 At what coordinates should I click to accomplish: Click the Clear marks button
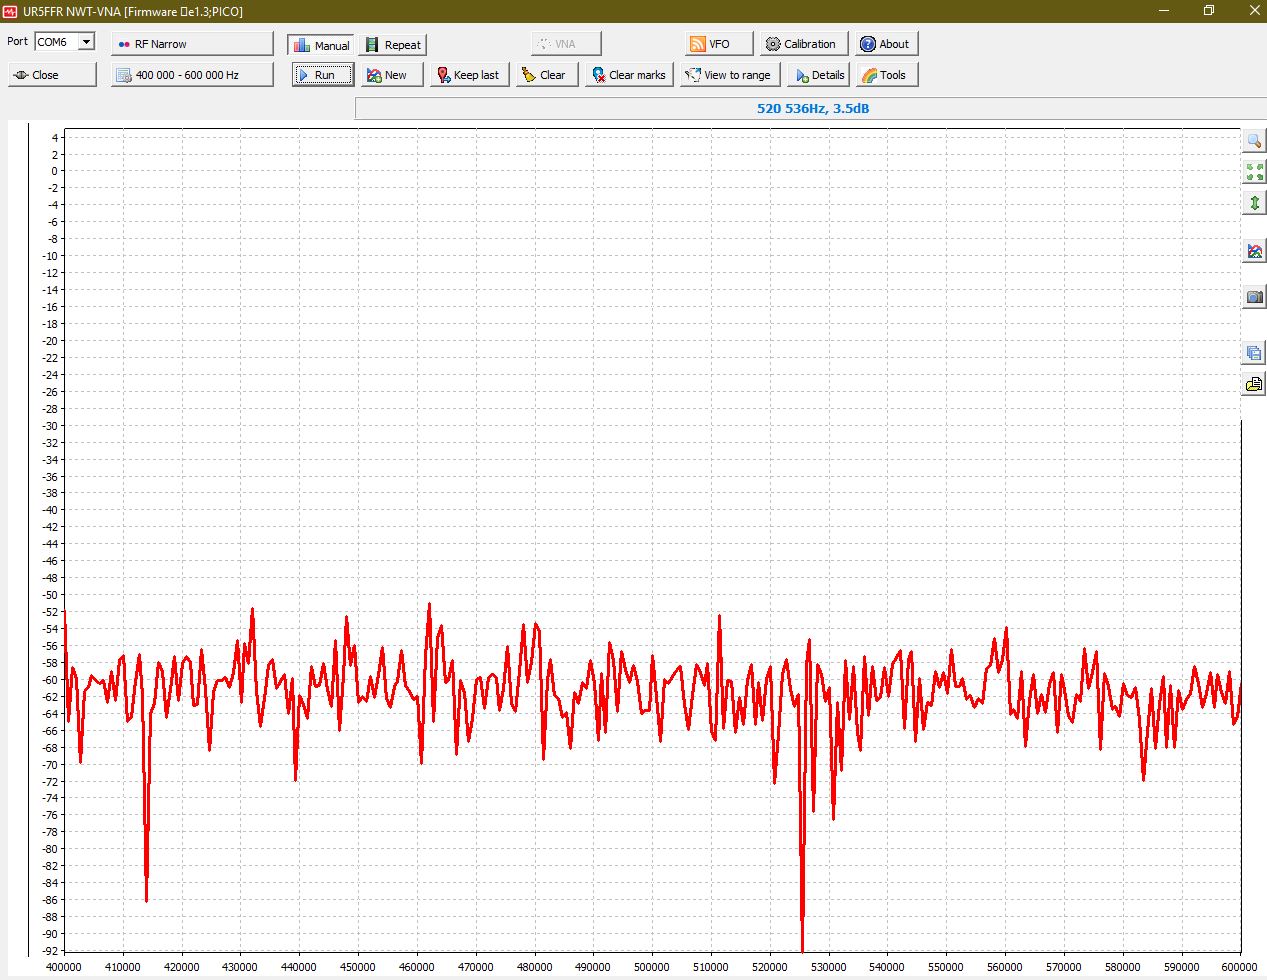tap(629, 75)
